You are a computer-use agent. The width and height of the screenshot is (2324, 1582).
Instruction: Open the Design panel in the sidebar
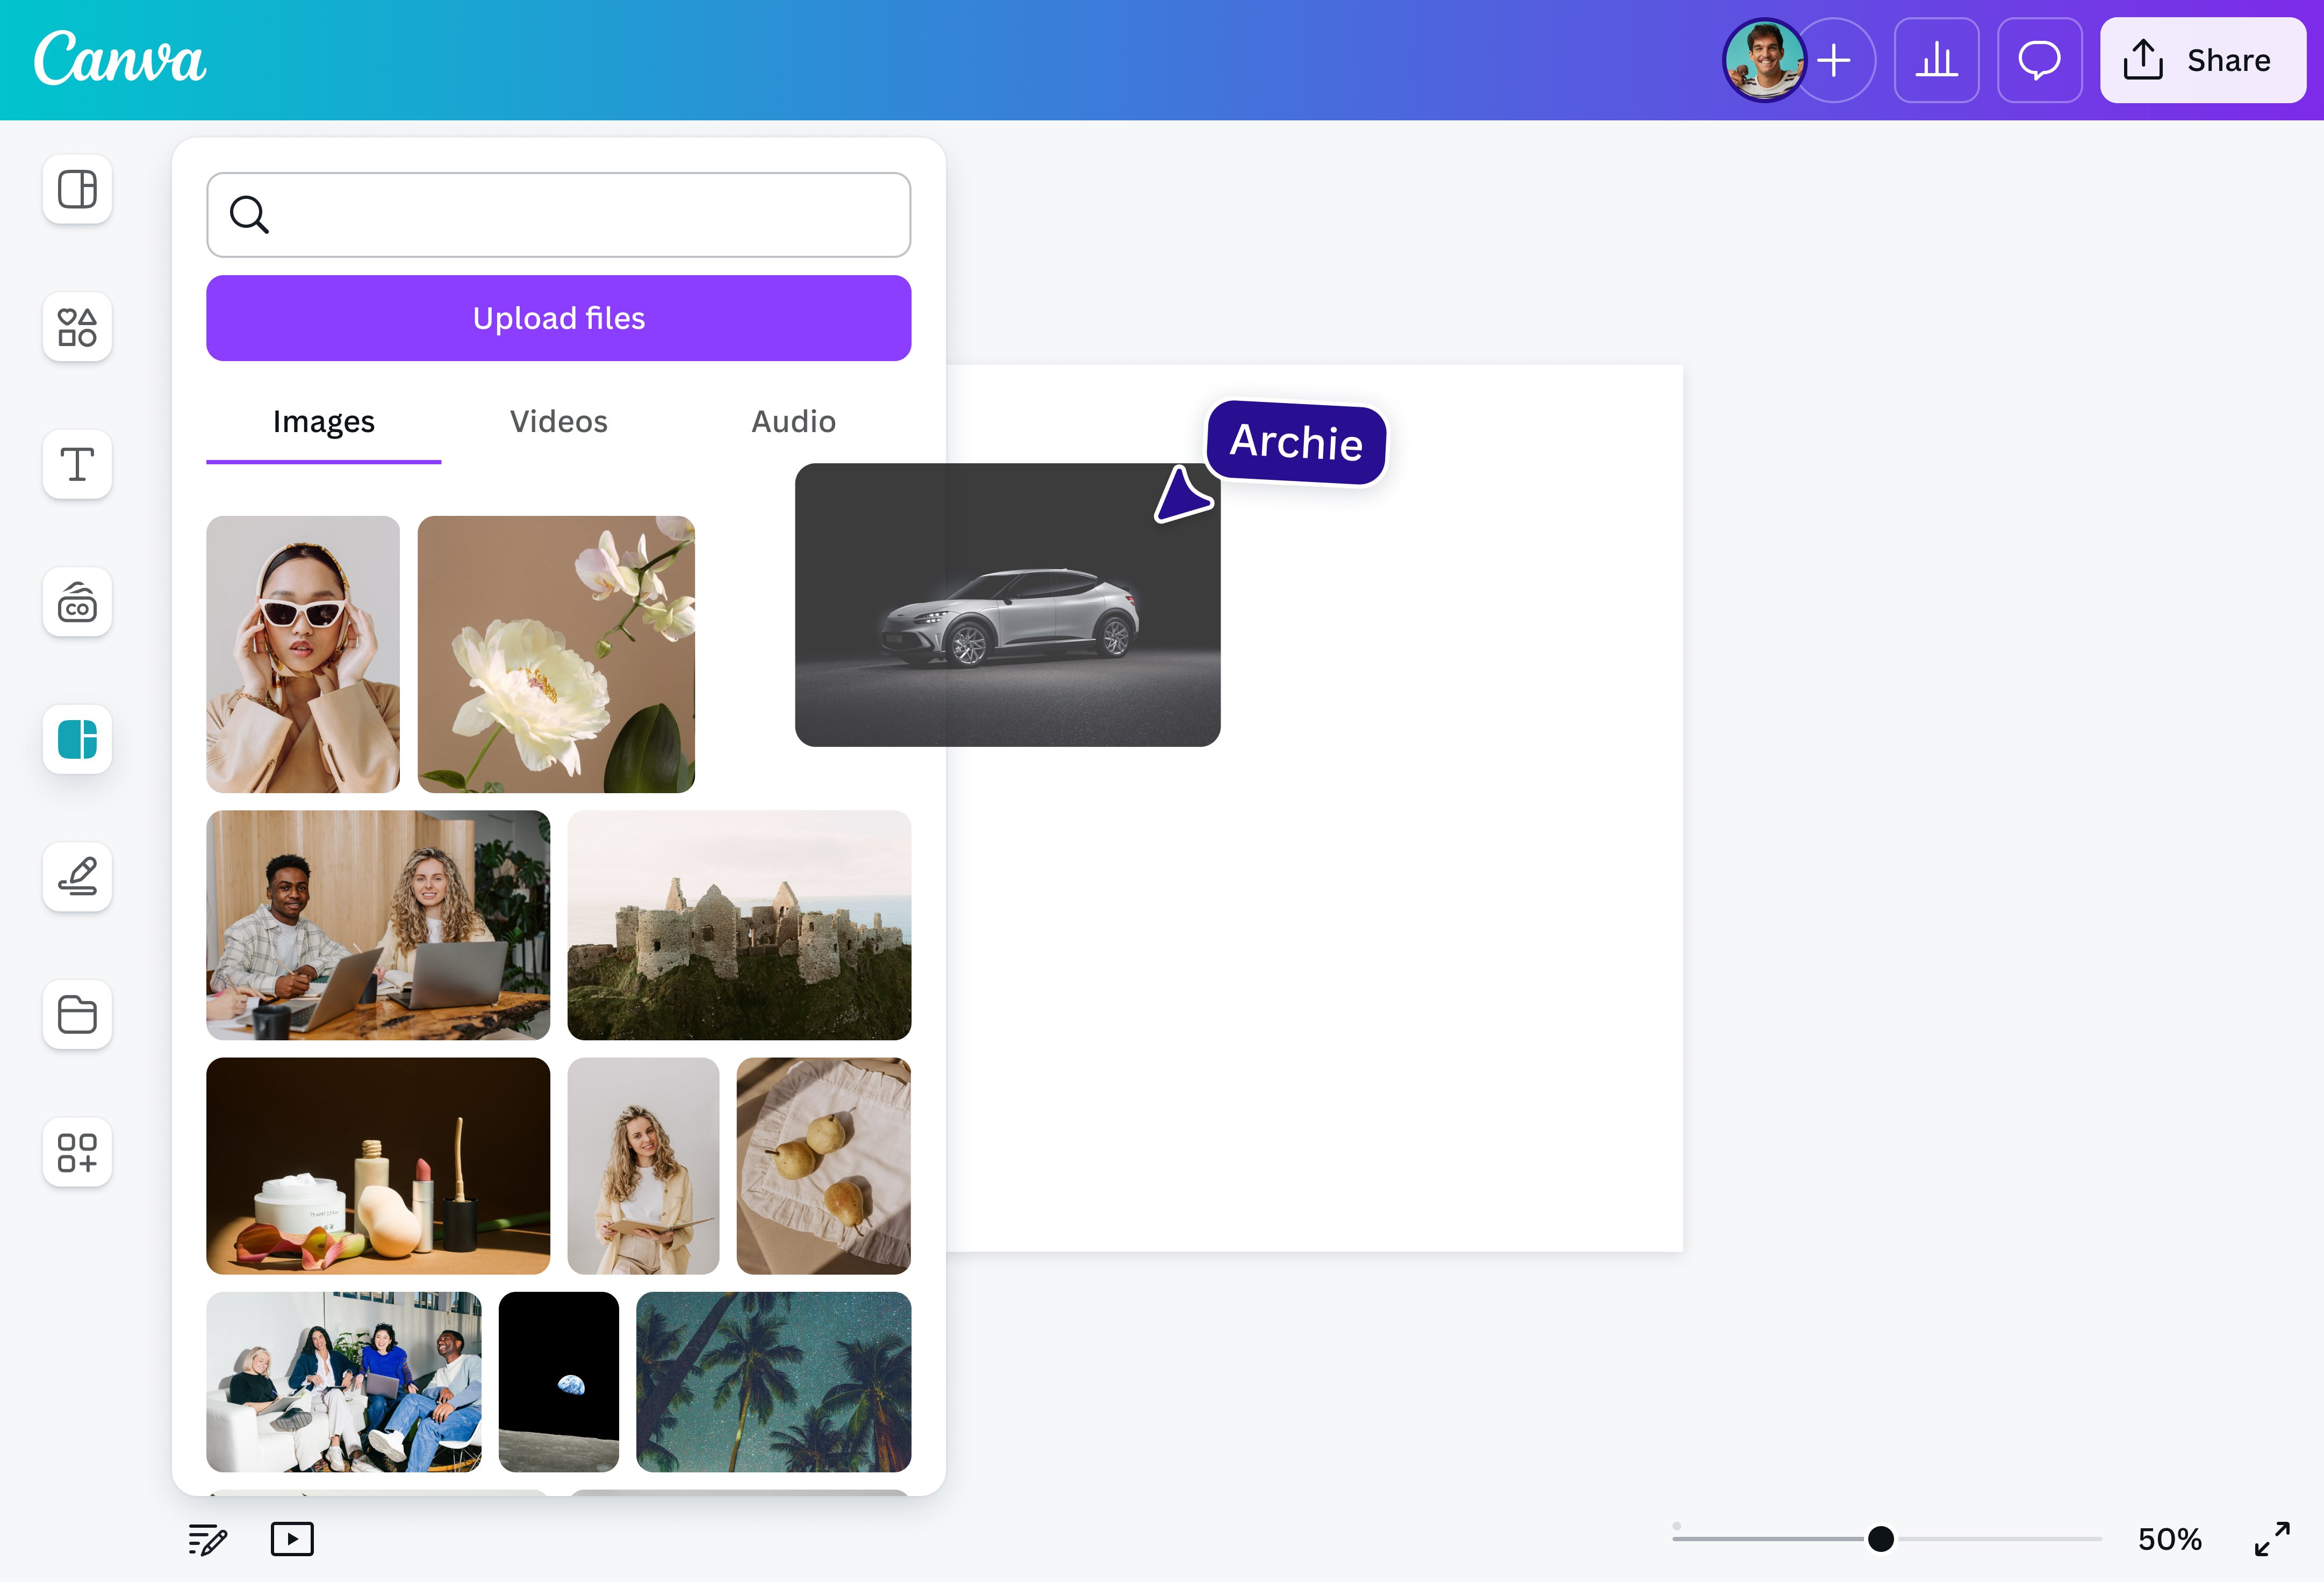[77, 190]
